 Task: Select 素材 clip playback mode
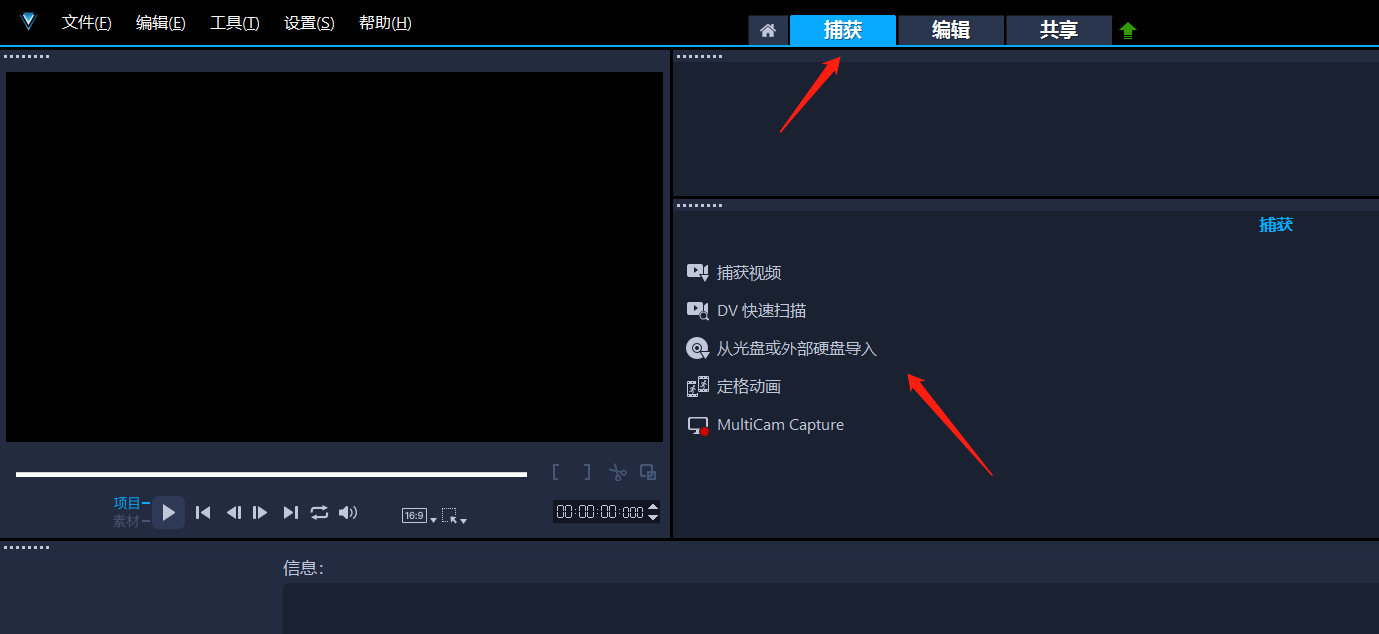pos(131,521)
